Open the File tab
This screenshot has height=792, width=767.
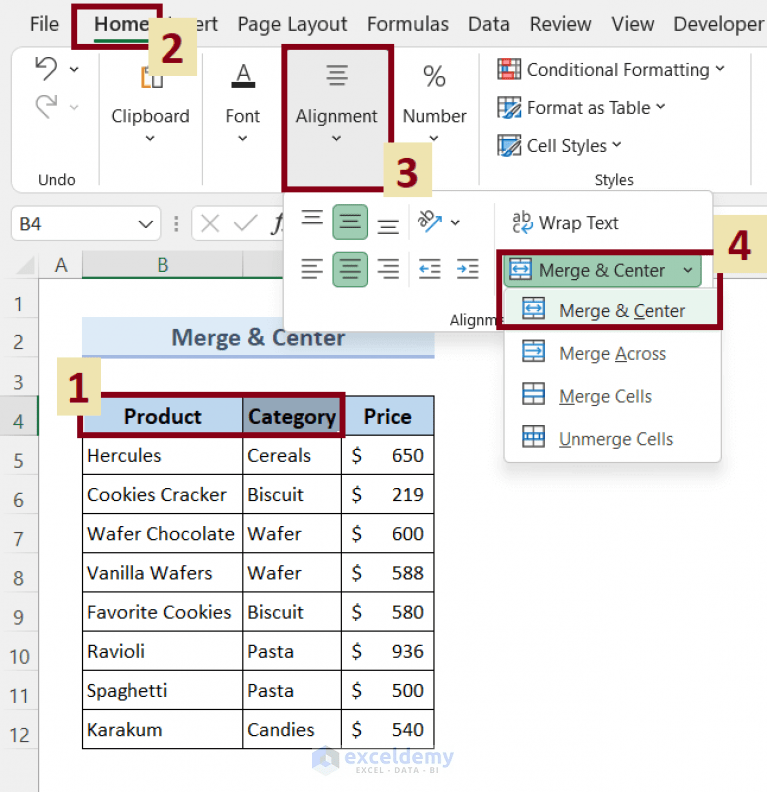[x=44, y=24]
